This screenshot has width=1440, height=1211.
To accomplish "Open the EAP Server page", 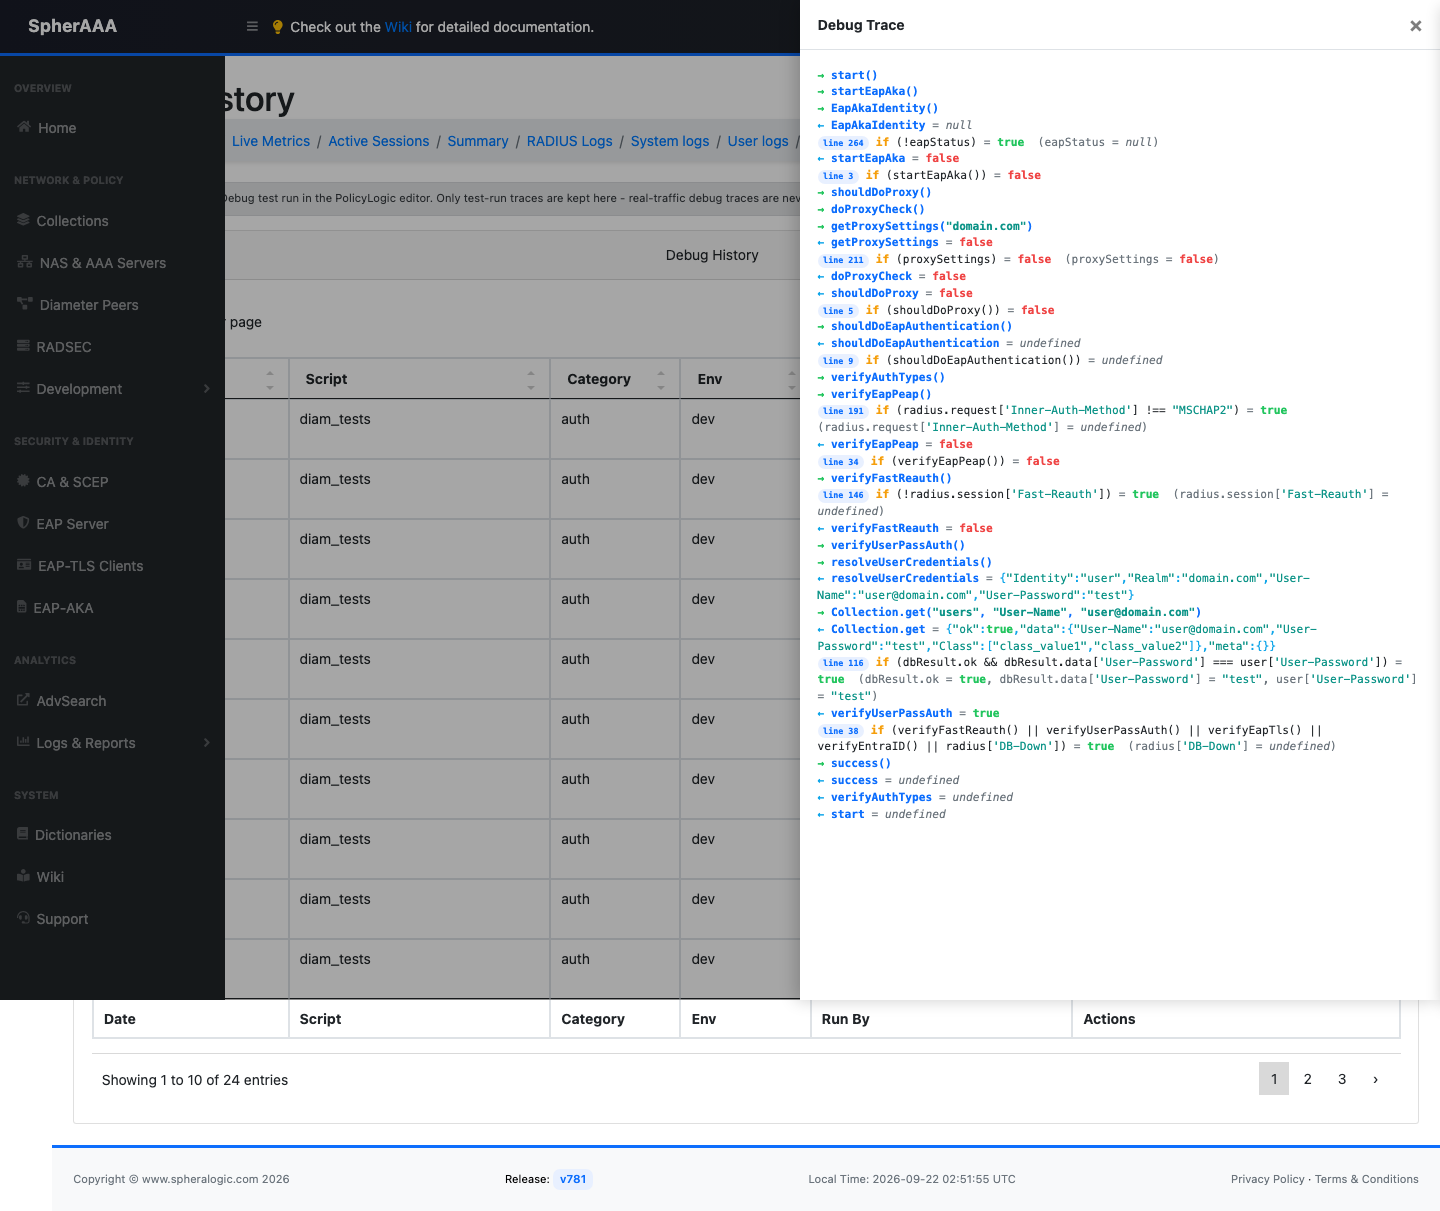I will tap(72, 524).
